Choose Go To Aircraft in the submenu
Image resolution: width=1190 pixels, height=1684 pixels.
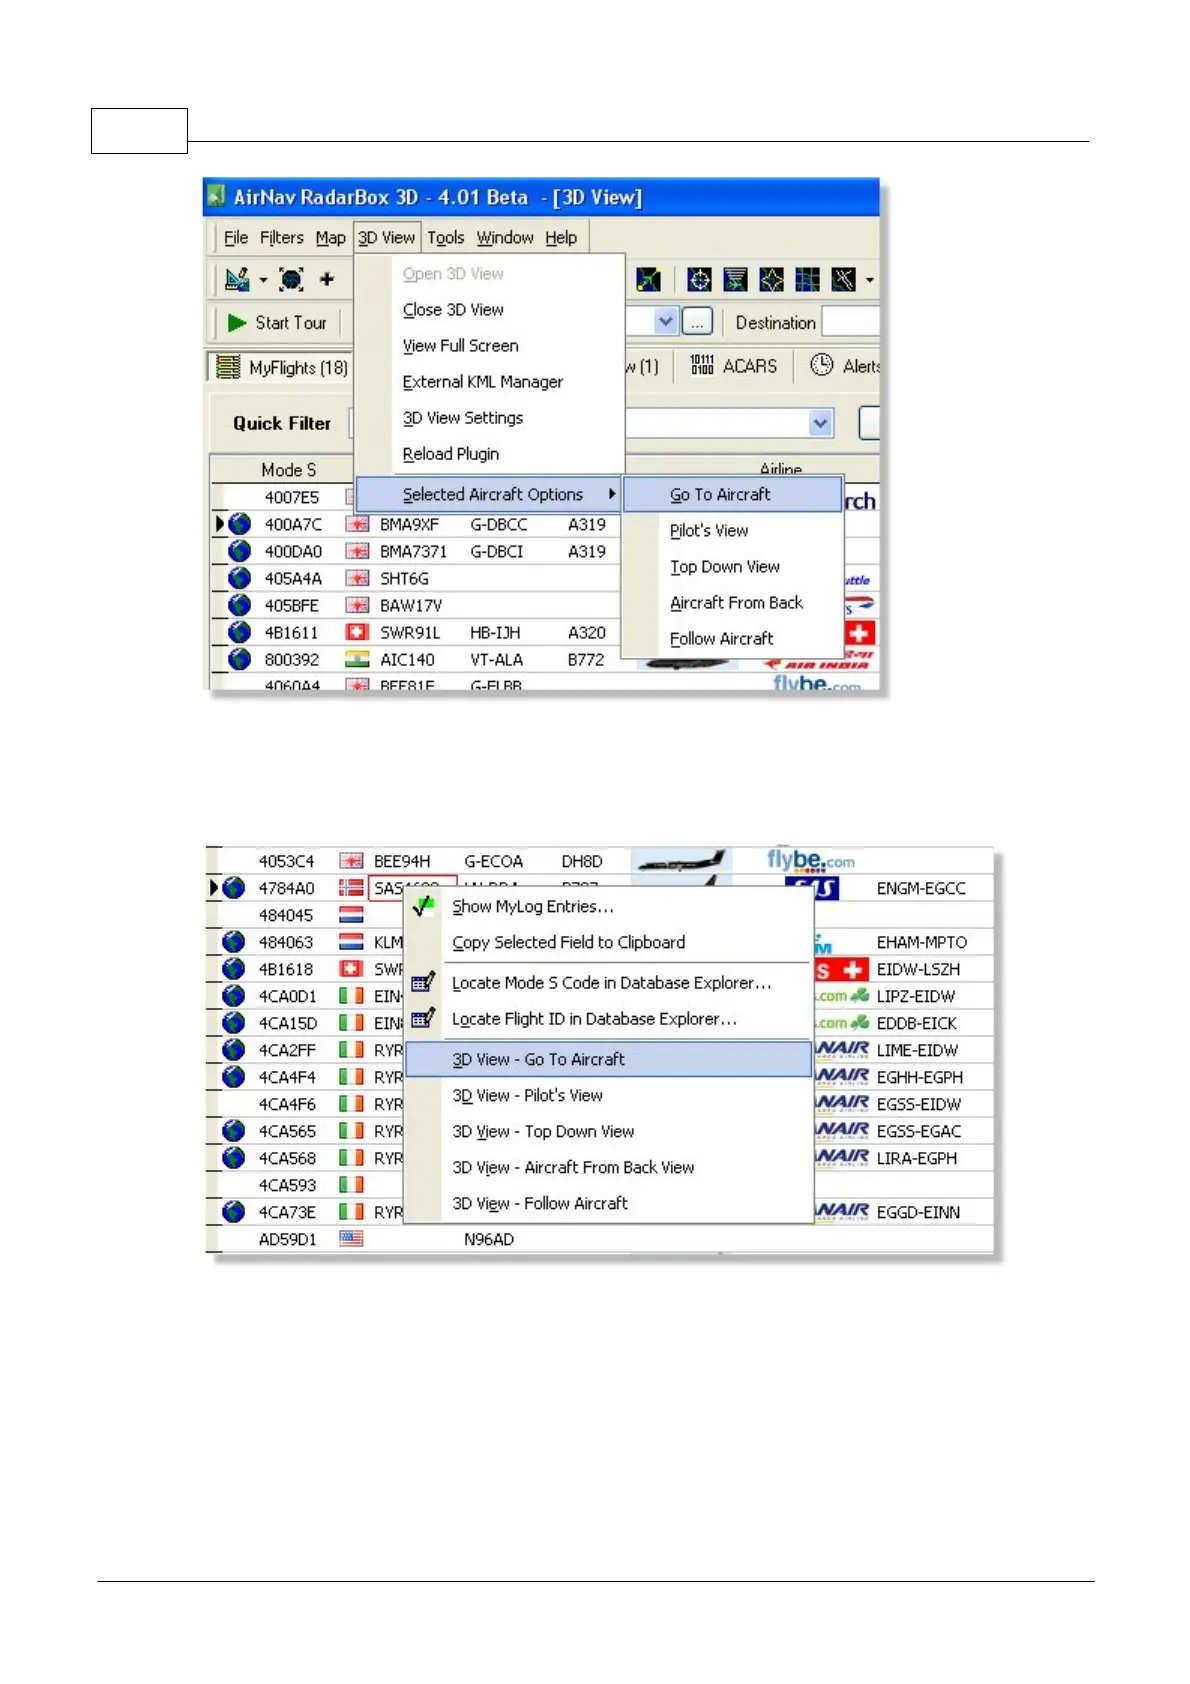(x=733, y=494)
